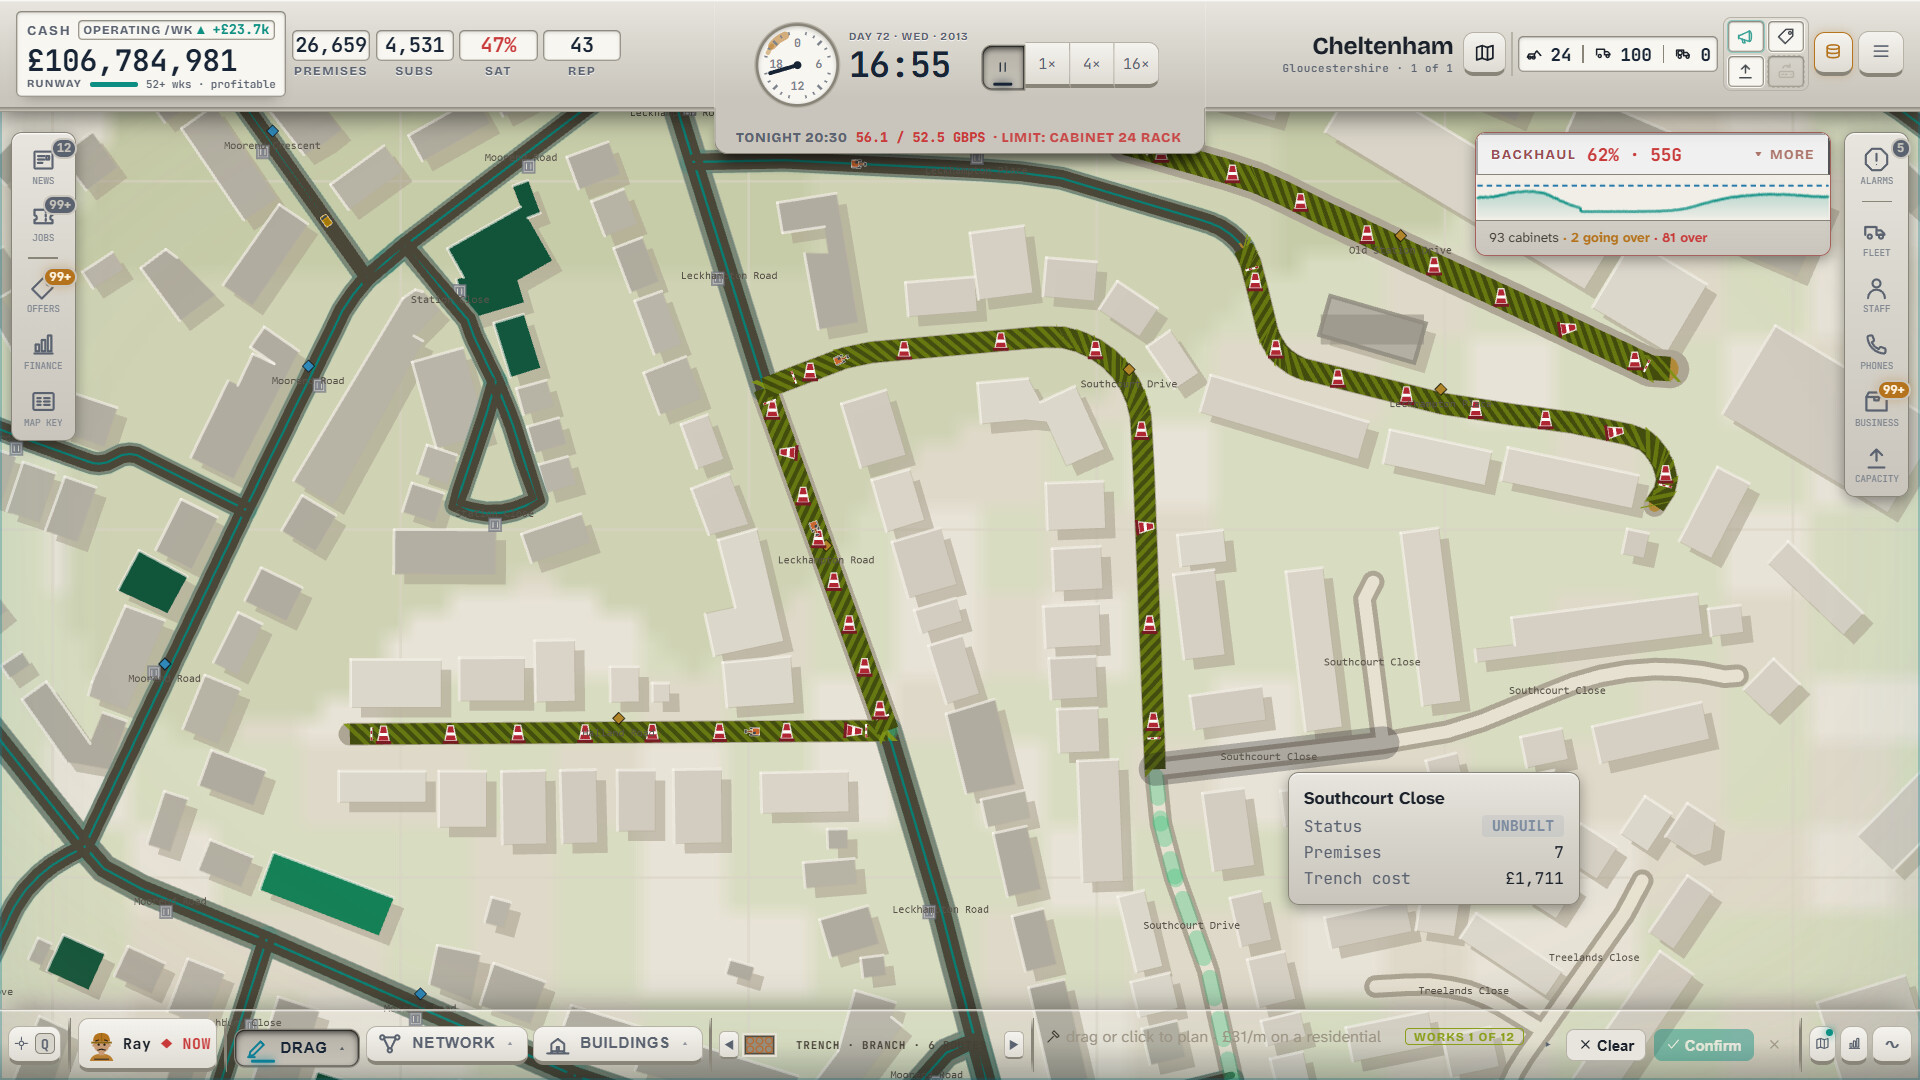Expand the Backhaul panel with More
Screen dimensions: 1920x1080
(x=1784, y=155)
